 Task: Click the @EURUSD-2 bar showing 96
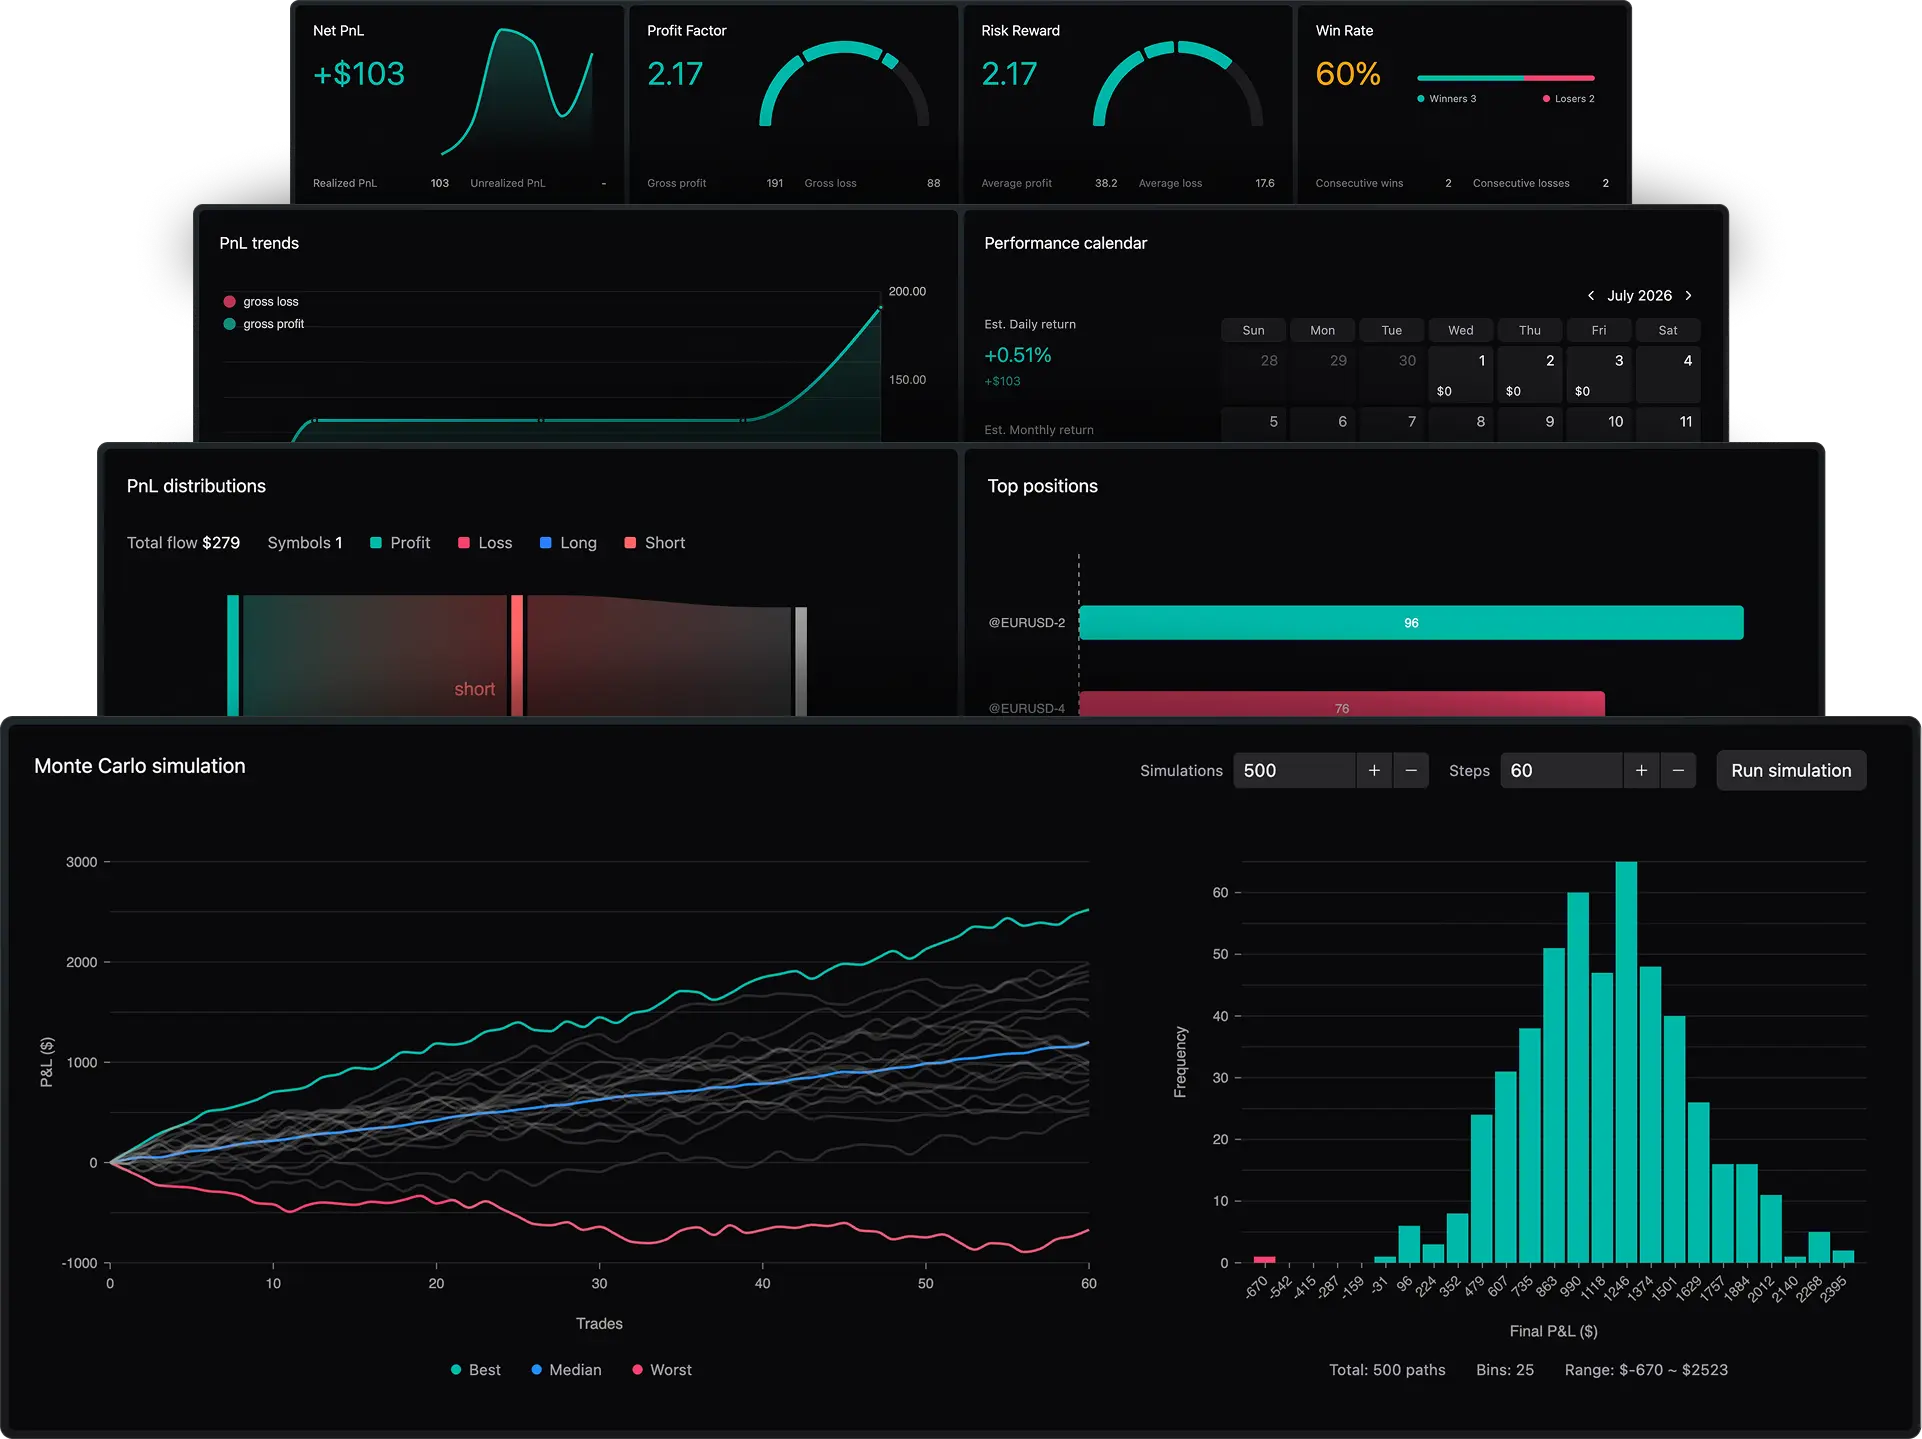tap(1411, 623)
